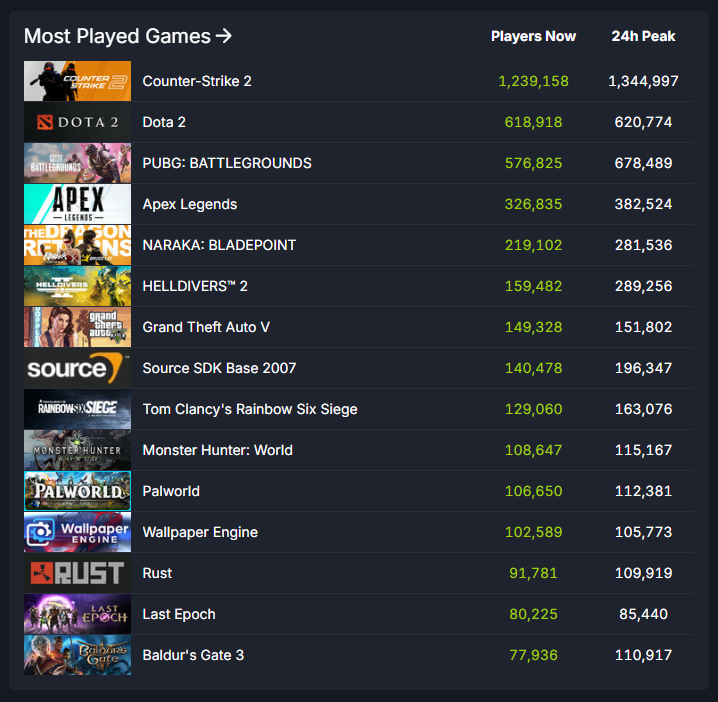
Task: Click the Palworld title text
Action: pos(171,491)
